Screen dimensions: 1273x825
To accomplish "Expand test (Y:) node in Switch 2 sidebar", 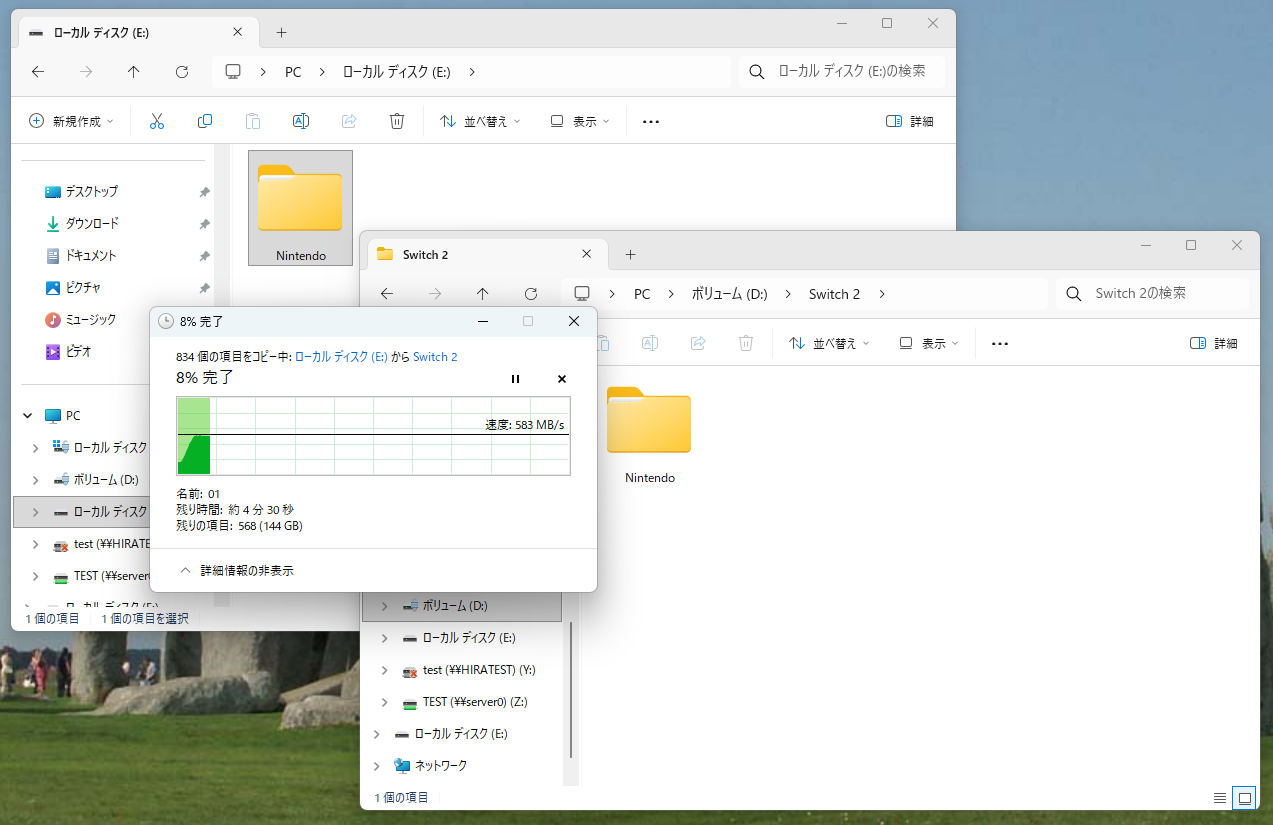I will pos(385,670).
